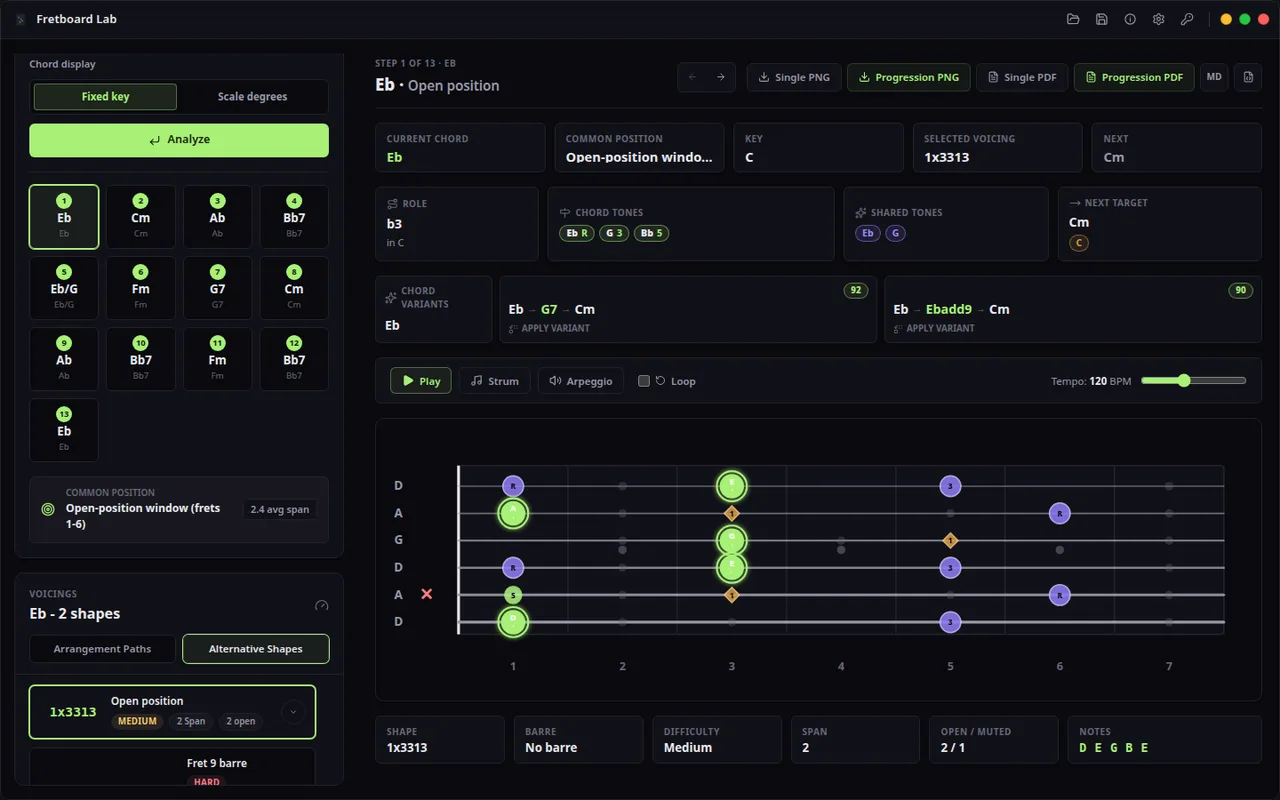
Task: Select Fixed key display mode
Action: pos(105,97)
